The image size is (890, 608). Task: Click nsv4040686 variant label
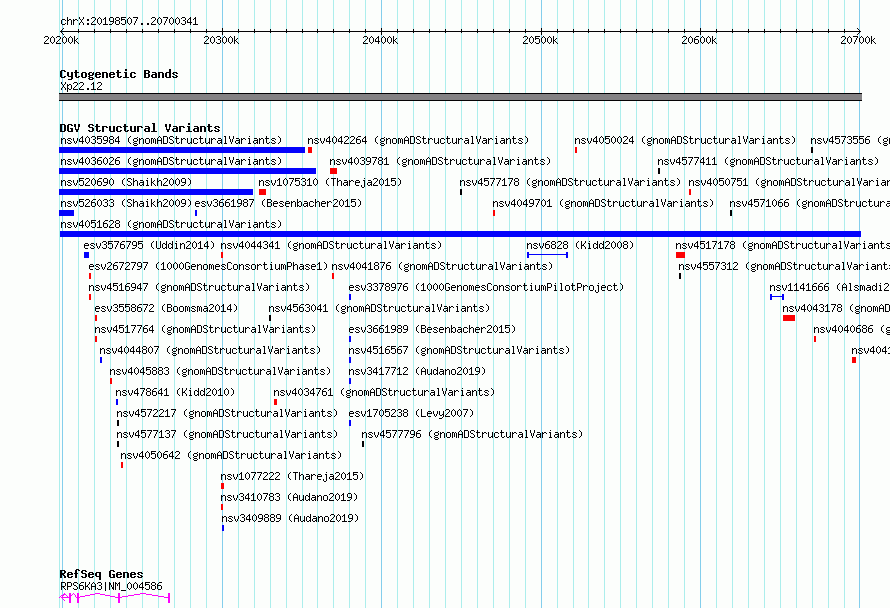851,329
